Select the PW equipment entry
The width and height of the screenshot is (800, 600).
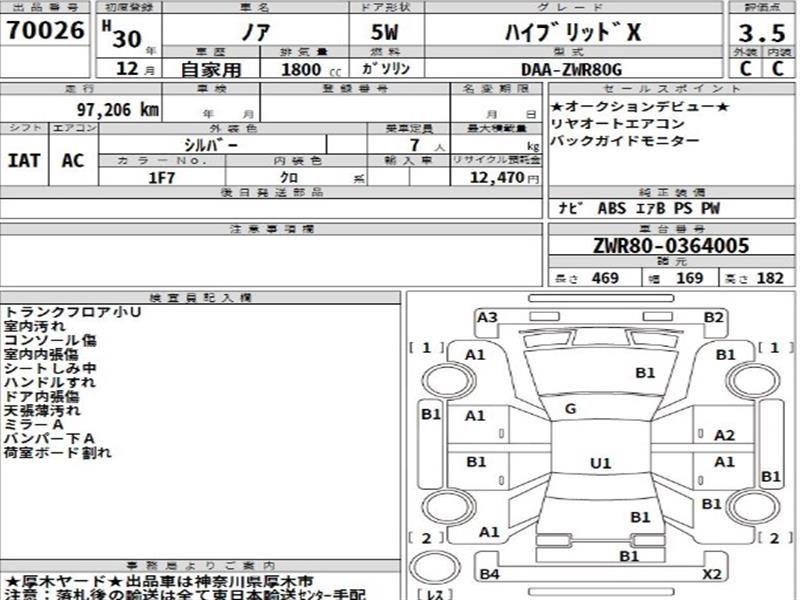pyautogui.click(x=710, y=208)
